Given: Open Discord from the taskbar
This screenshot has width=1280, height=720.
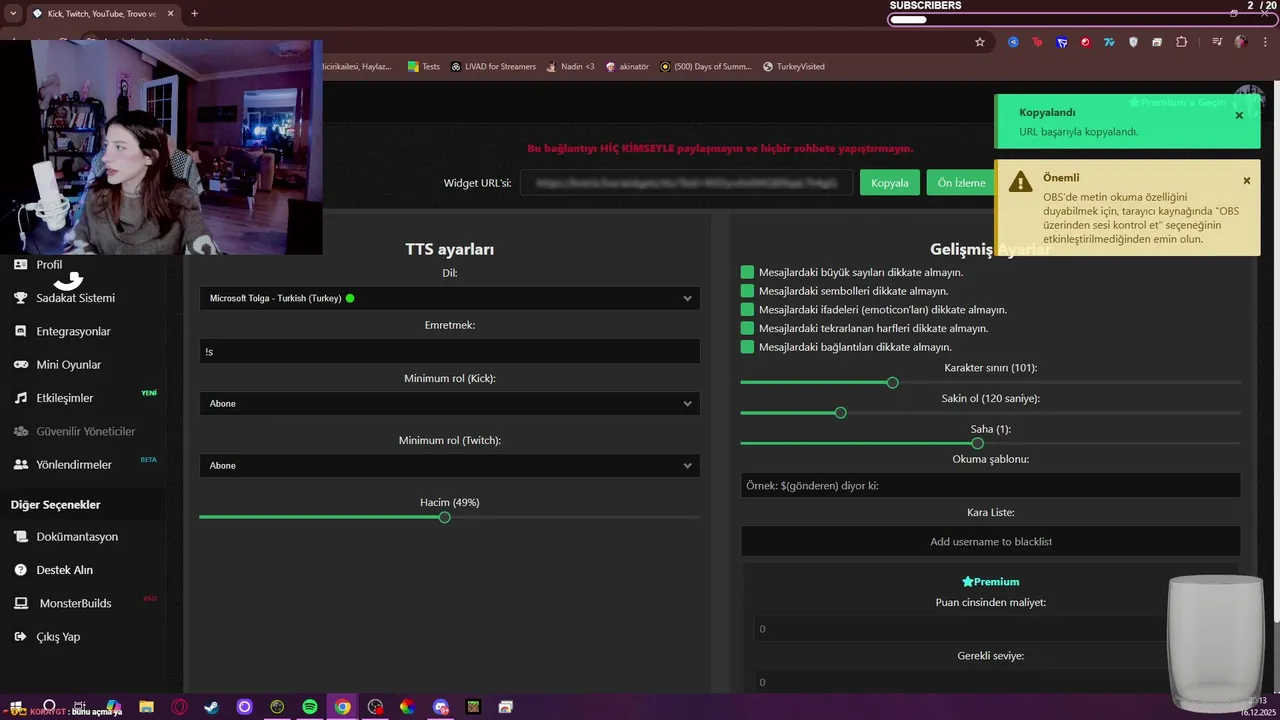Looking at the screenshot, I should tap(441, 707).
